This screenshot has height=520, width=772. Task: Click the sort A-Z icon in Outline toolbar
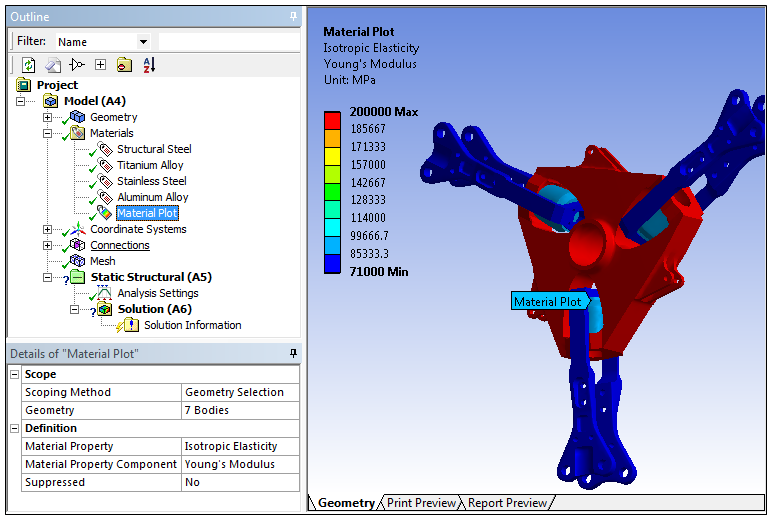149,65
